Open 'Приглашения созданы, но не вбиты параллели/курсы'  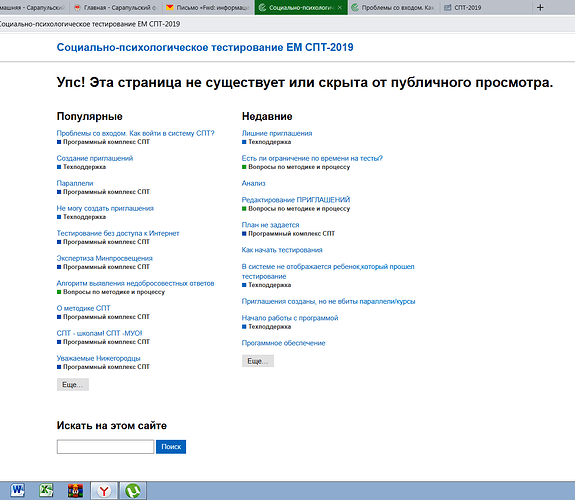[328, 301]
